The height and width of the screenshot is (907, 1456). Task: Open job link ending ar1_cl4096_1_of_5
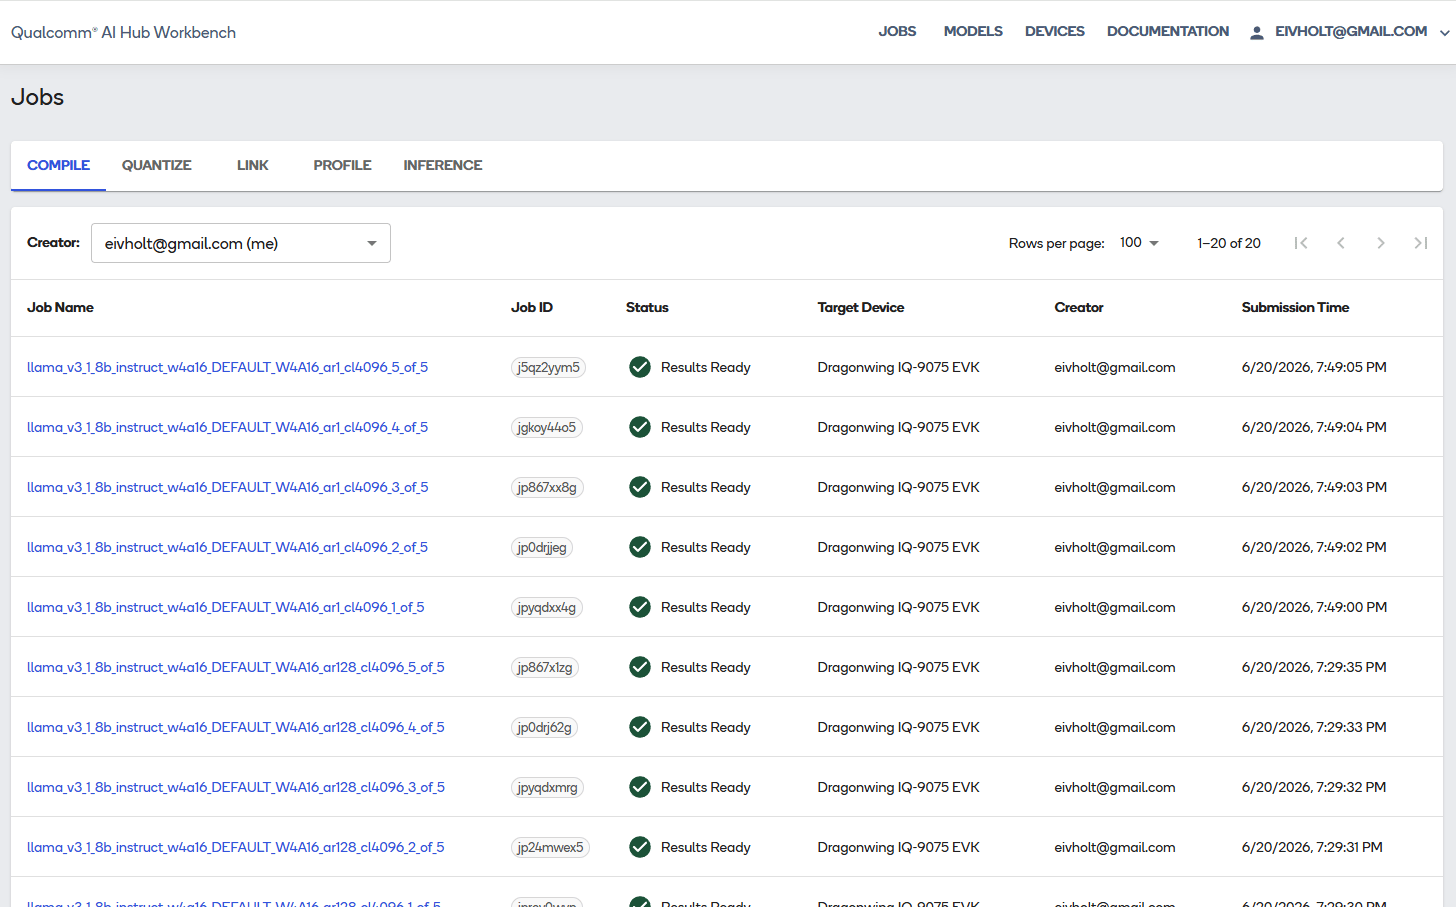[225, 607]
